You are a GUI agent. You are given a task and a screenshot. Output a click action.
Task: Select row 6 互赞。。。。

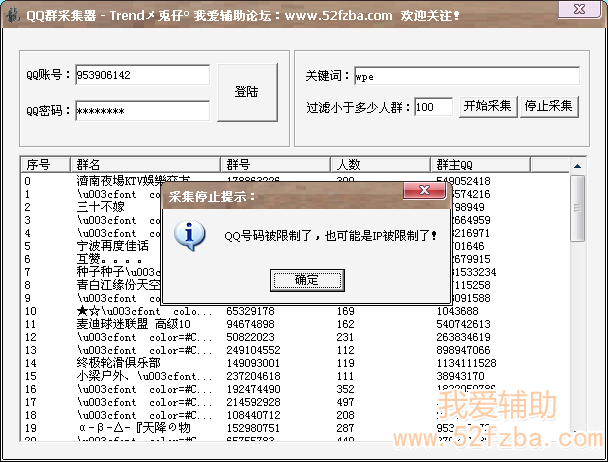coord(109,259)
